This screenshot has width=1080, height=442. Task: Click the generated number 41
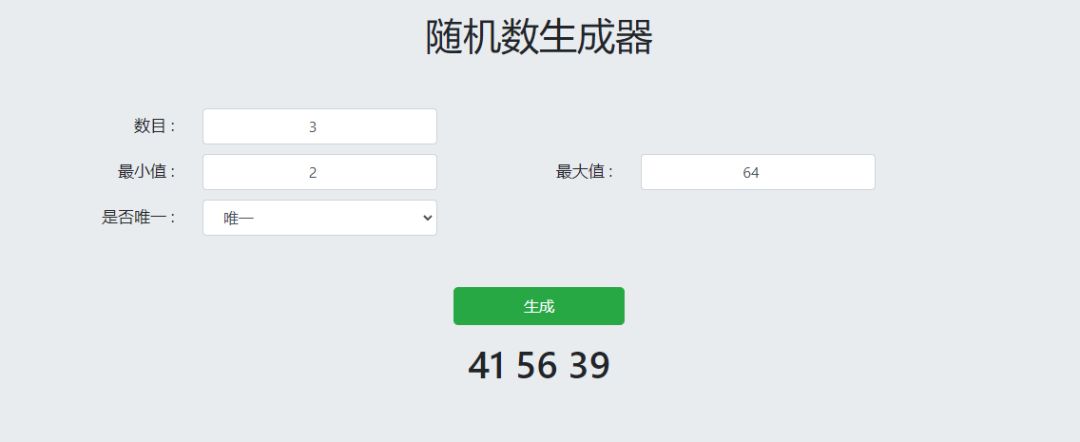click(x=486, y=366)
